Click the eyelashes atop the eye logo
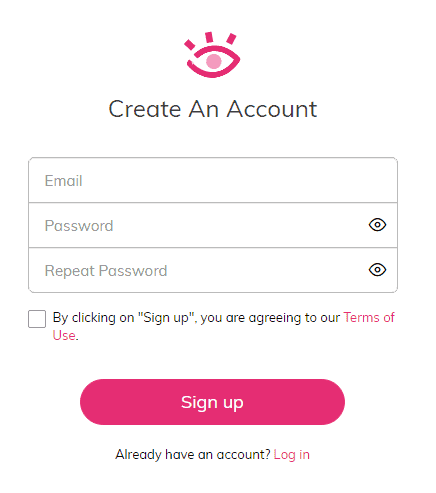Viewport: 436px width, 493px height. click(210, 39)
